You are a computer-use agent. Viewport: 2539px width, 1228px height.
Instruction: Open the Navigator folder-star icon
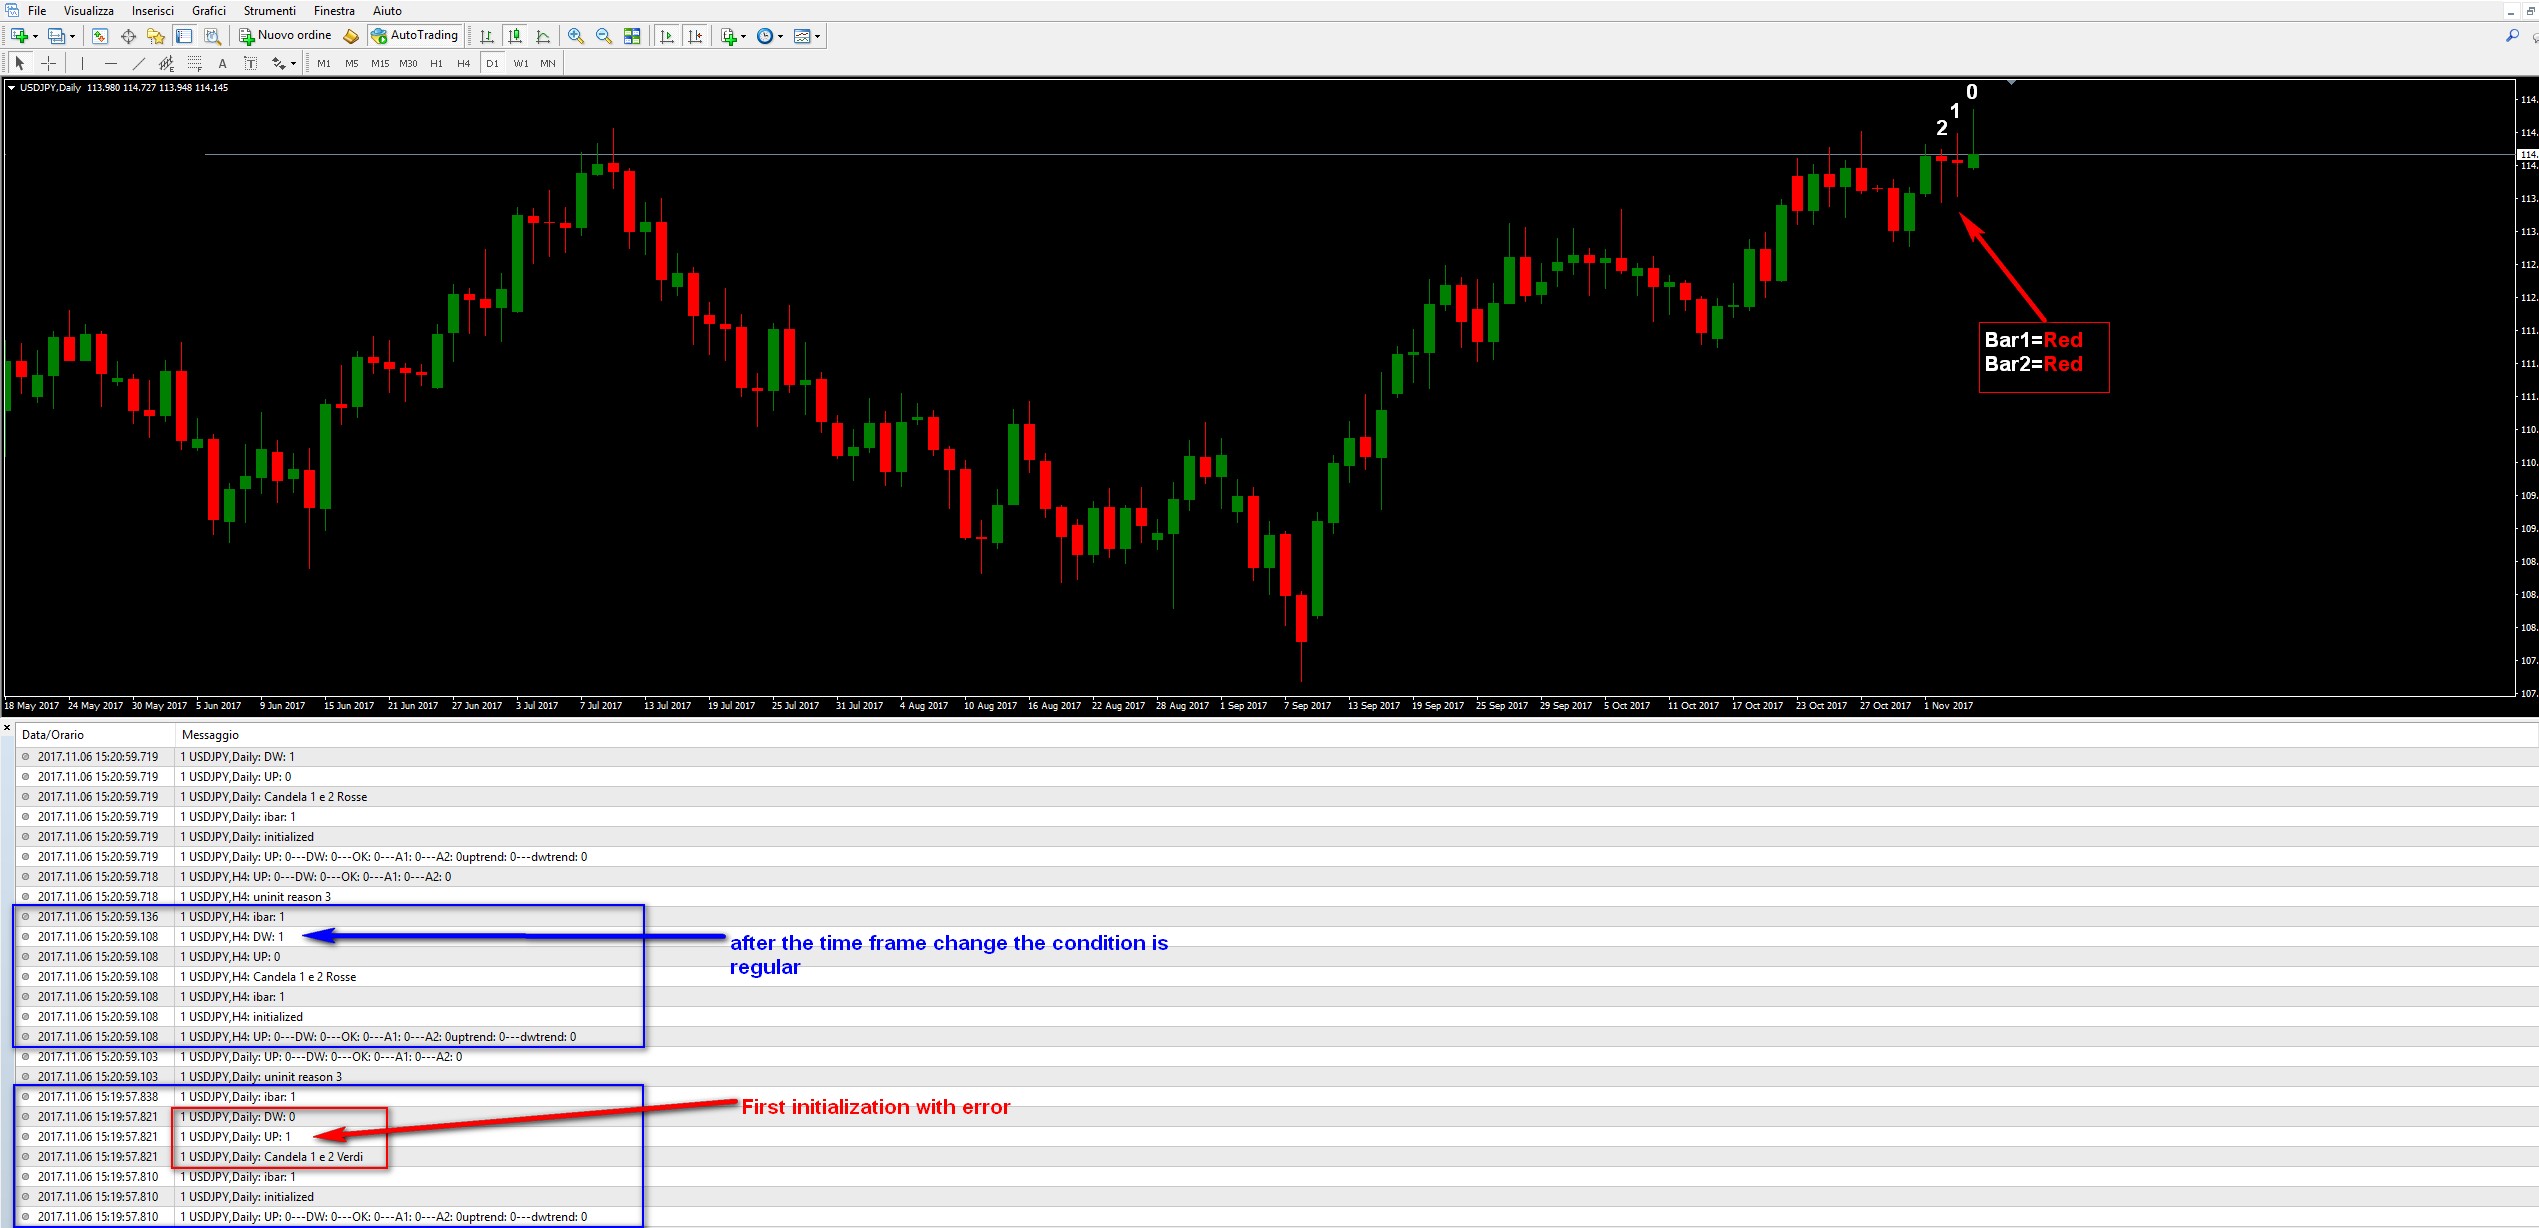click(156, 36)
